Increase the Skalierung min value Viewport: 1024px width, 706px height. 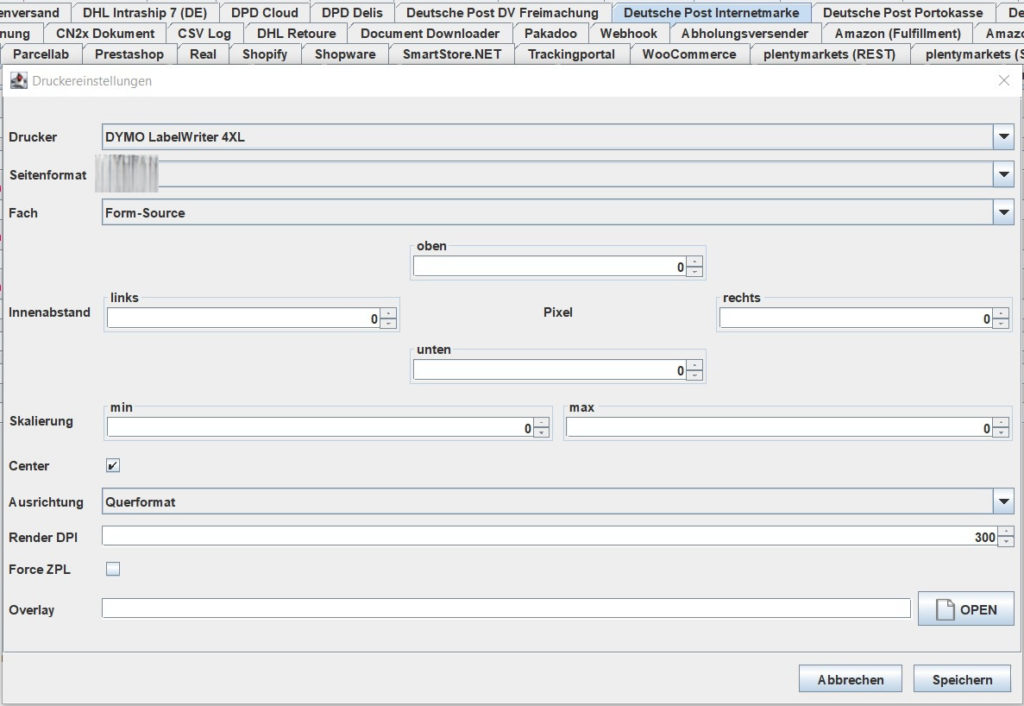[541, 423]
